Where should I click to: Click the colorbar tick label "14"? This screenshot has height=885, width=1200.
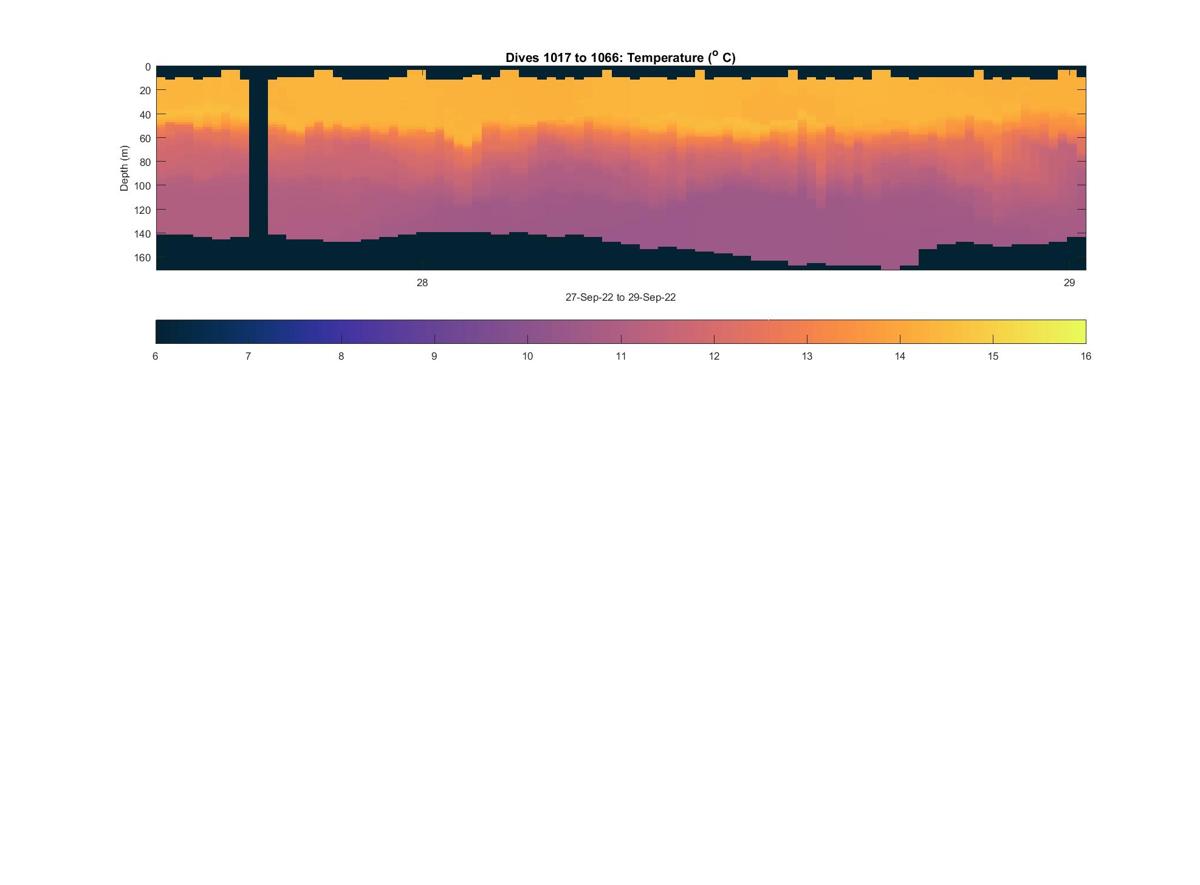click(x=900, y=356)
